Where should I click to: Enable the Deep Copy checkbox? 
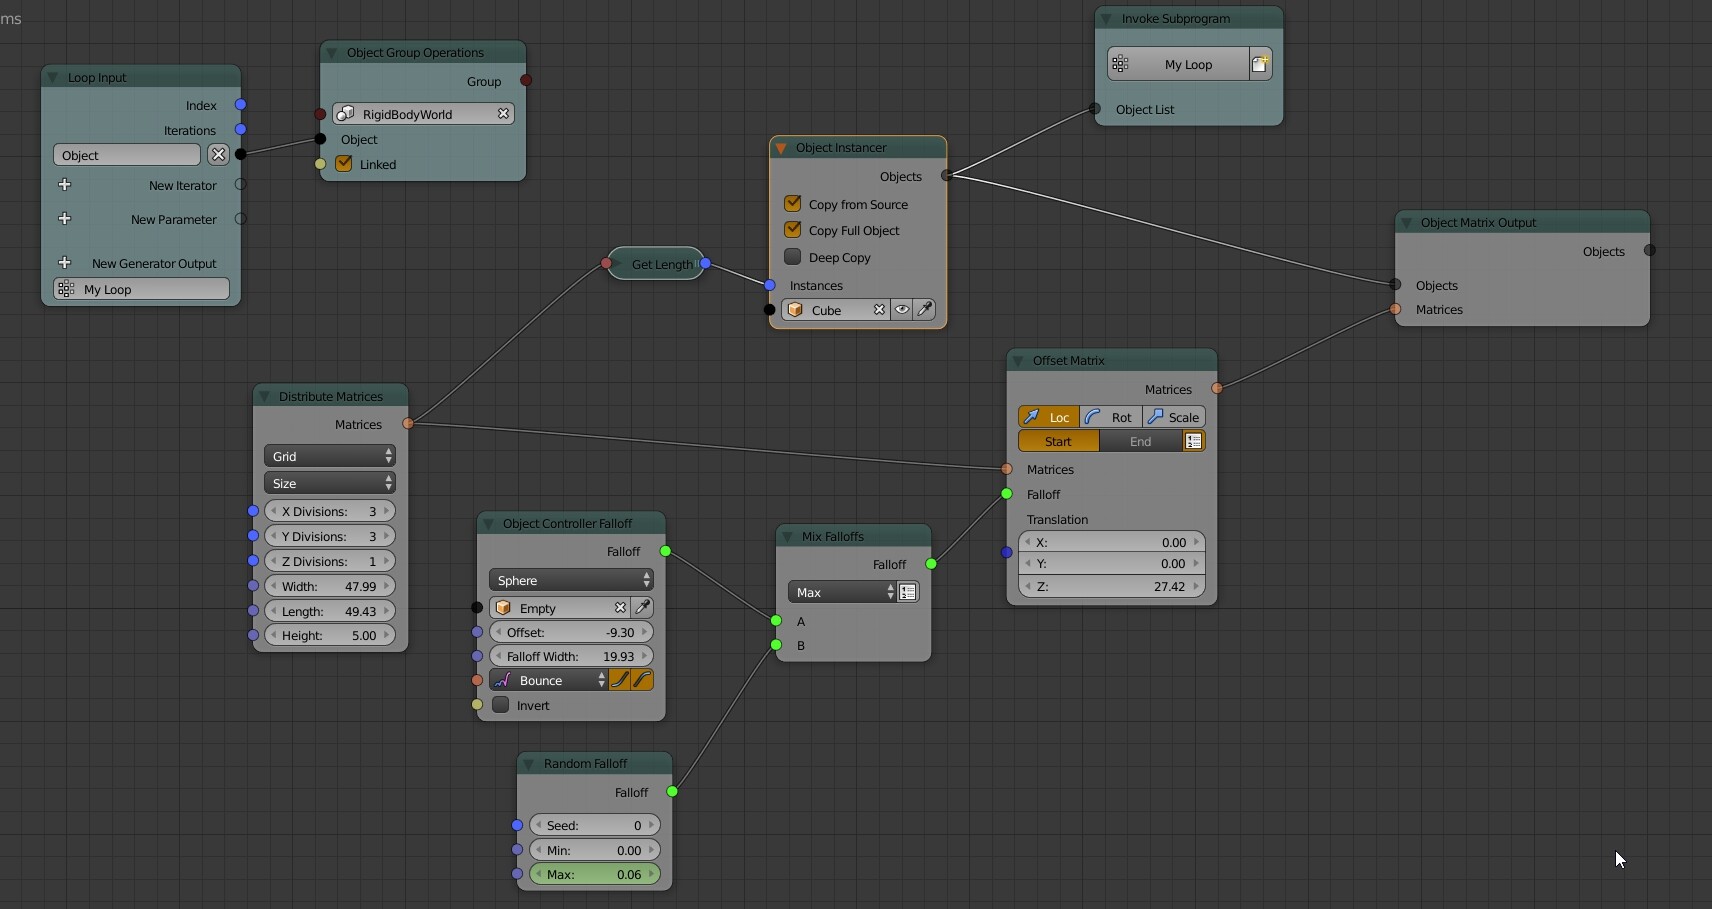click(793, 257)
